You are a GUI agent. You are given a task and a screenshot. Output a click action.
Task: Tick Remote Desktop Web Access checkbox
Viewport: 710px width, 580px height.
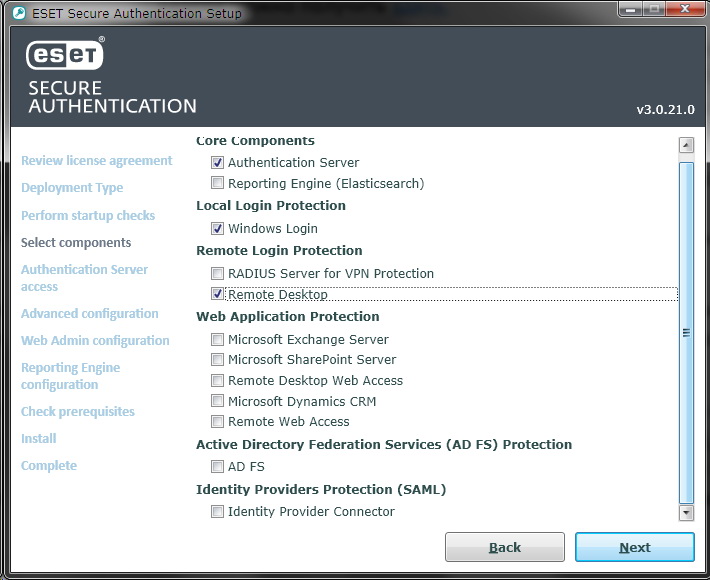(x=217, y=380)
